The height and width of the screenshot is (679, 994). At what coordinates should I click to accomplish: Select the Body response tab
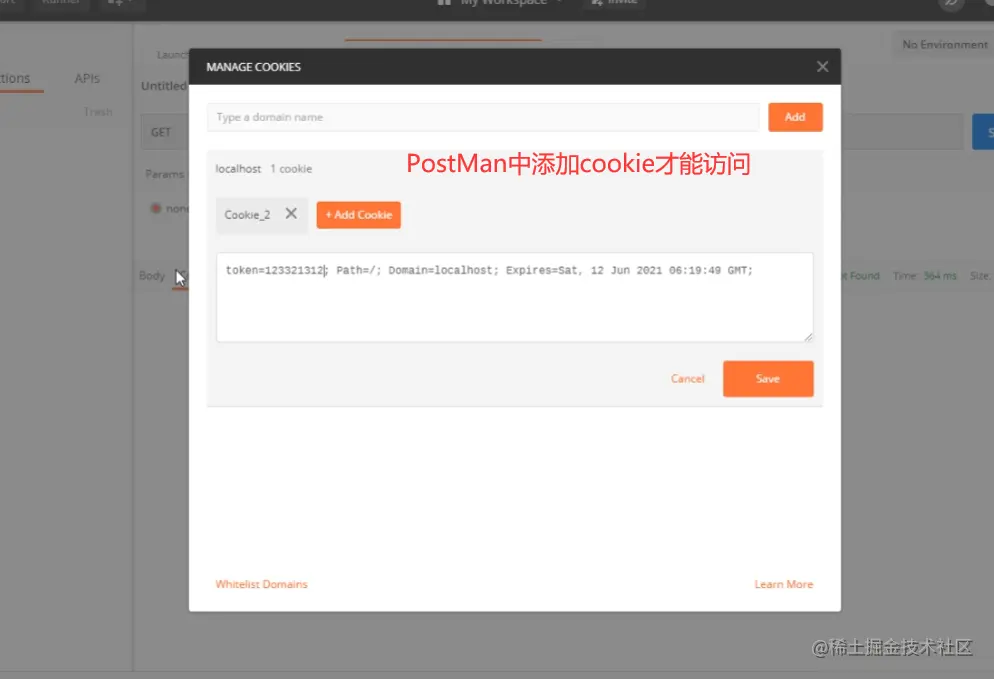(x=152, y=276)
